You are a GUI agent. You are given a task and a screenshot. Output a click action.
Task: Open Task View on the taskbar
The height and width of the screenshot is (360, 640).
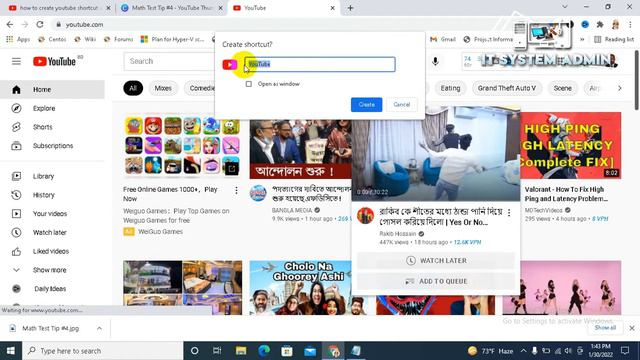[217, 351]
